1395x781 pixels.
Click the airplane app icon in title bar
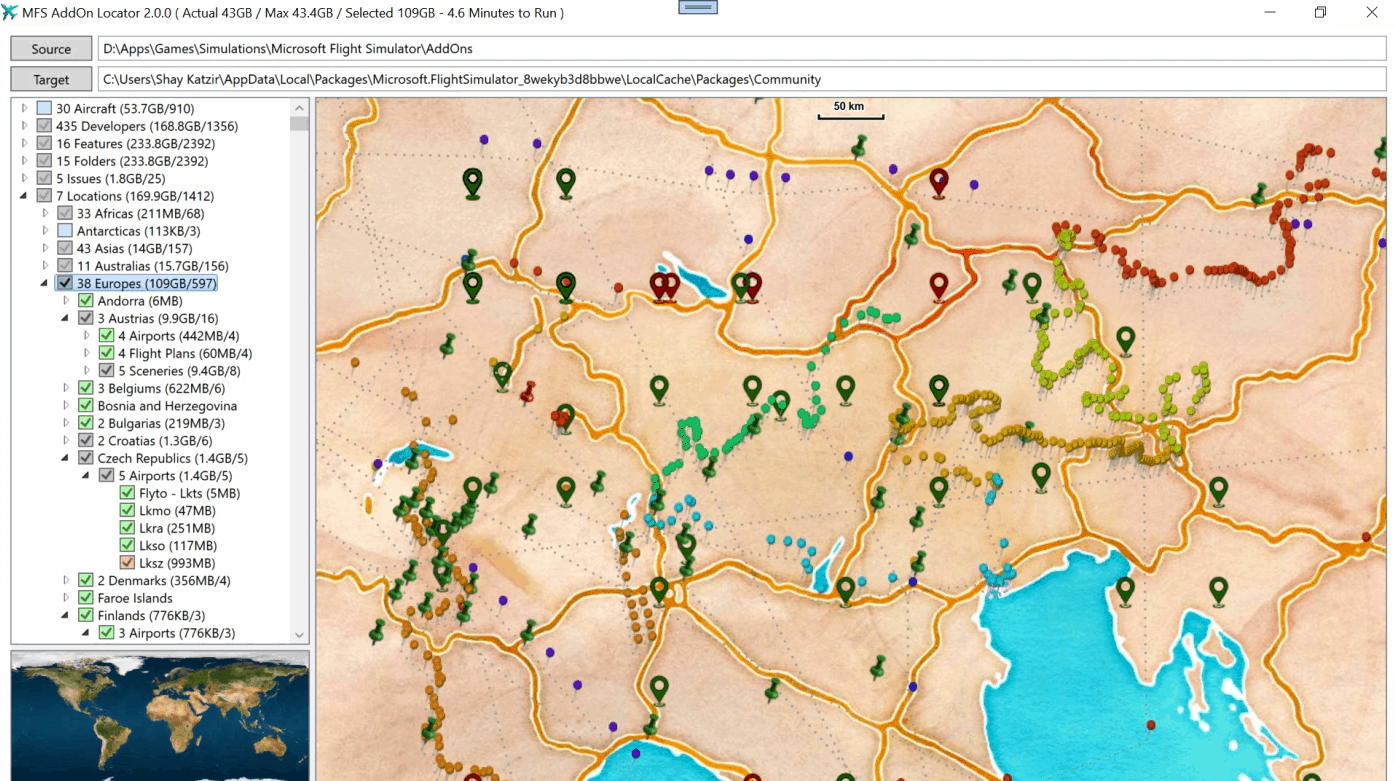(11, 13)
